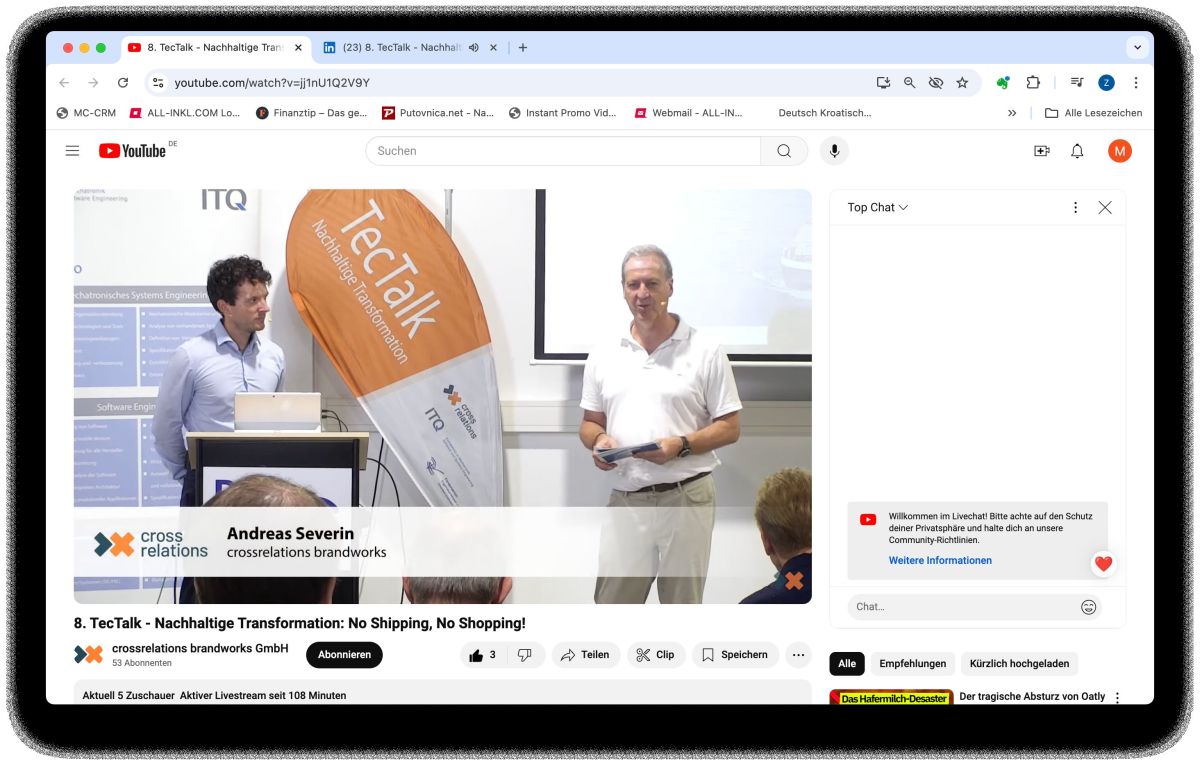Screen dimensions: 1200x765
Task: Select the Kürzlich hochgeladen chip
Action: tap(1019, 663)
